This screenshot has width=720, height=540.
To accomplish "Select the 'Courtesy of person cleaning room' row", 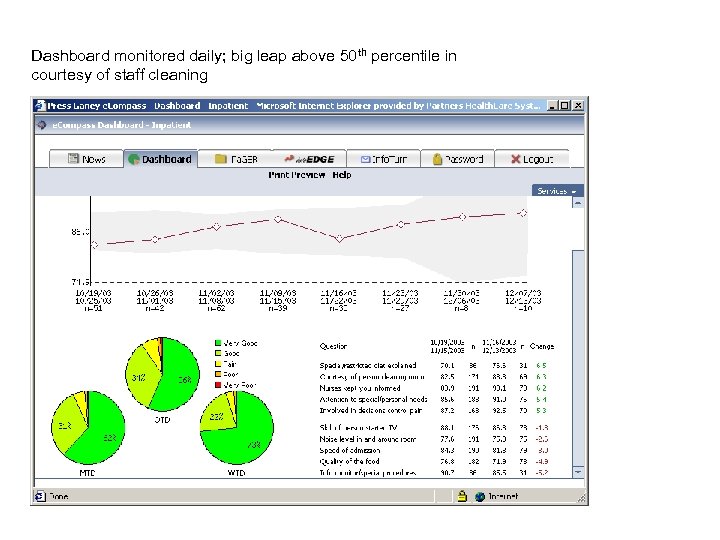I will [x=433, y=377].
